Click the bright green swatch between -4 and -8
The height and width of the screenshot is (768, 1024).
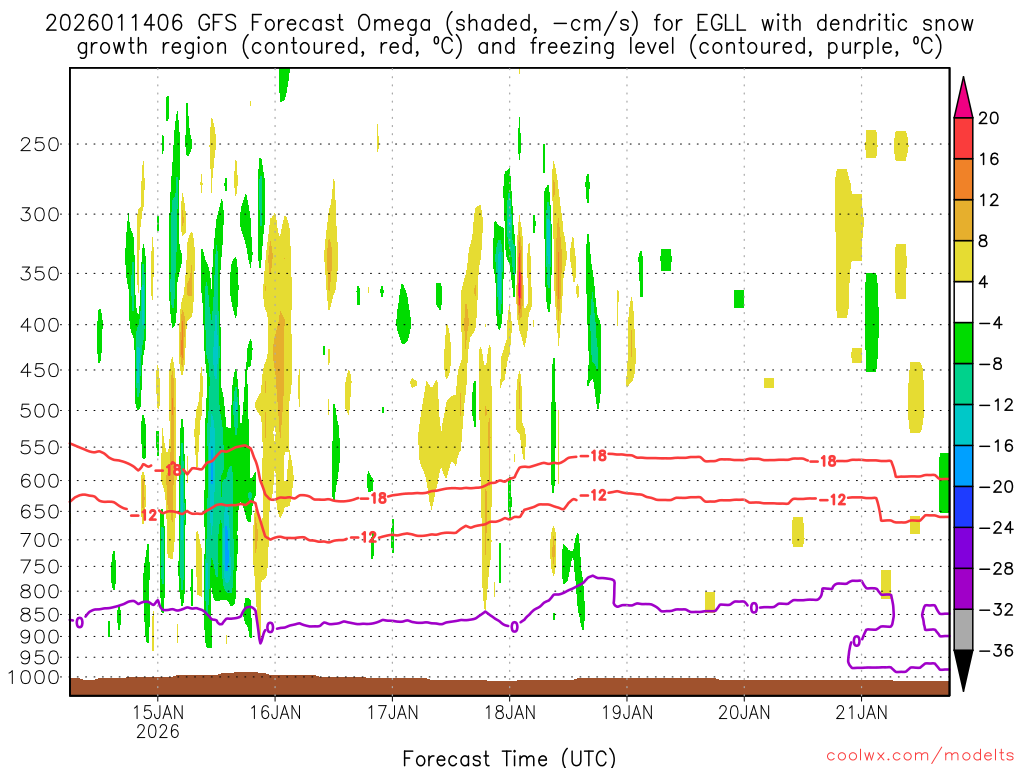[963, 344]
